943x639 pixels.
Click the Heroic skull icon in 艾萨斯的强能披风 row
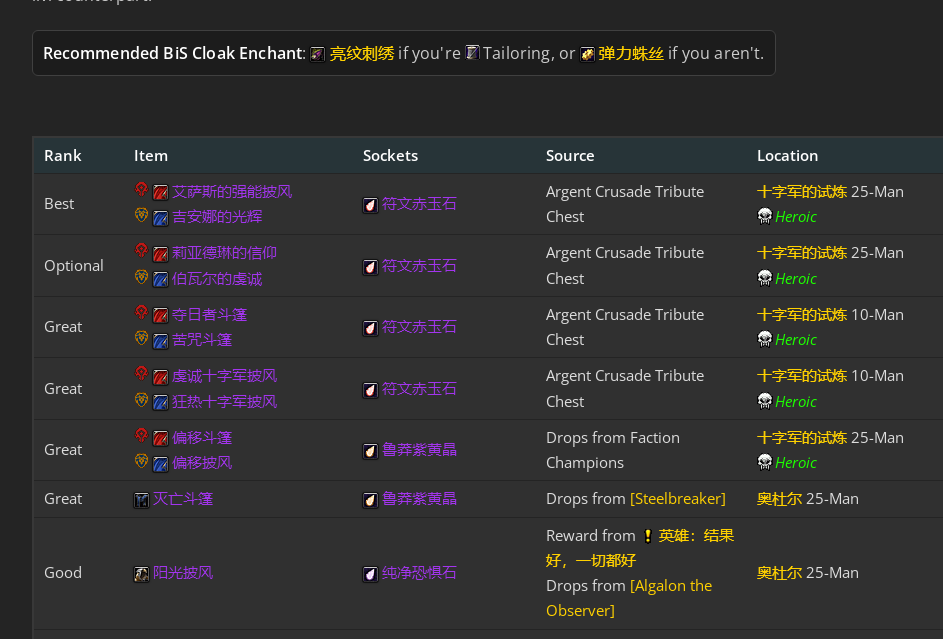(x=764, y=216)
